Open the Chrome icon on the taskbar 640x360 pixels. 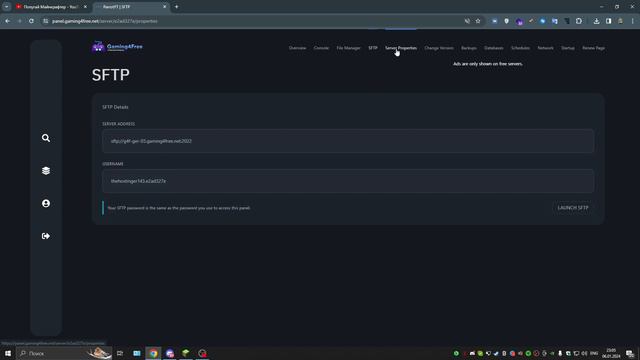(x=153, y=353)
